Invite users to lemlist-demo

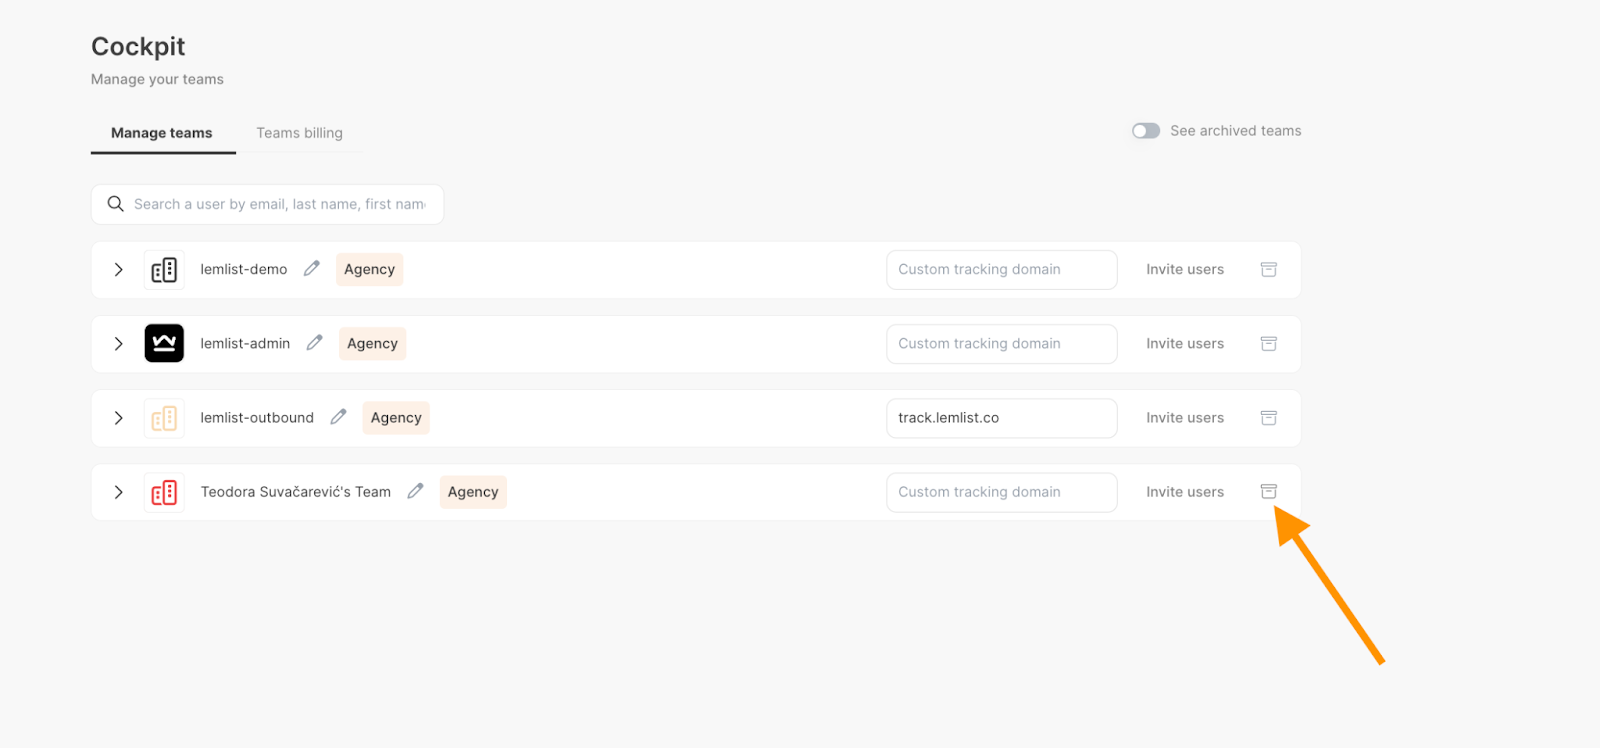tap(1184, 269)
